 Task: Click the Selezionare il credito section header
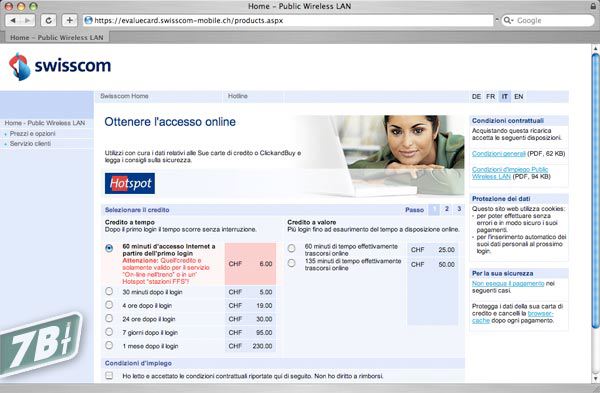click(137, 210)
